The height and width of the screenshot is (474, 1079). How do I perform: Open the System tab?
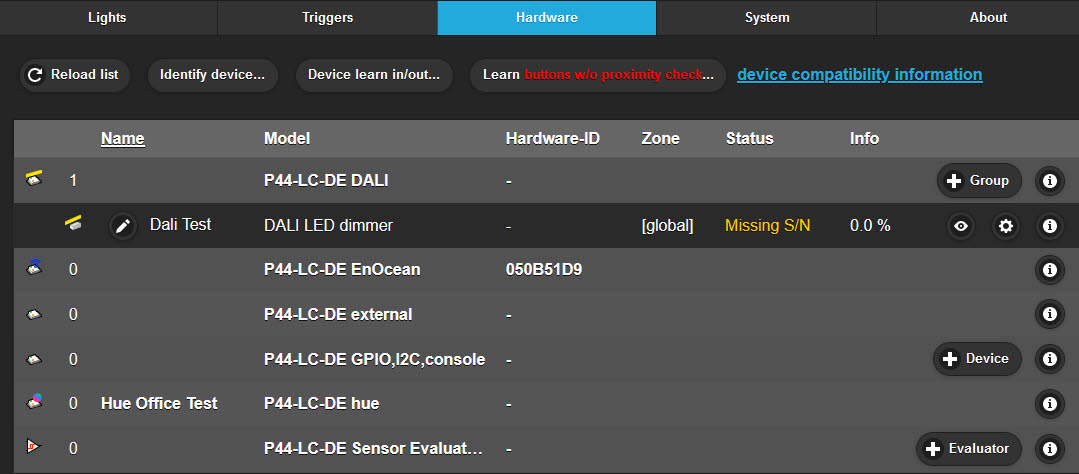pyautogui.click(x=767, y=18)
